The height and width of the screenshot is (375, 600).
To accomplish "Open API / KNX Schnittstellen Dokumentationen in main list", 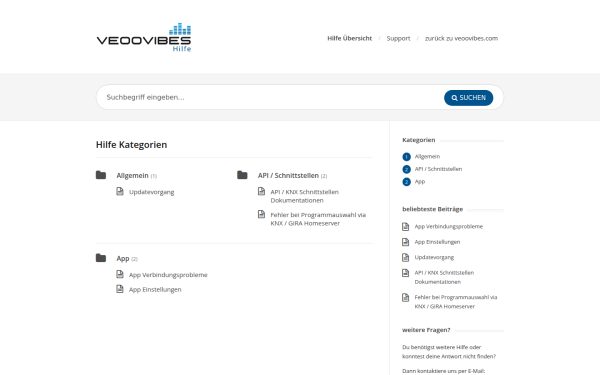I will pyautogui.click(x=305, y=196).
